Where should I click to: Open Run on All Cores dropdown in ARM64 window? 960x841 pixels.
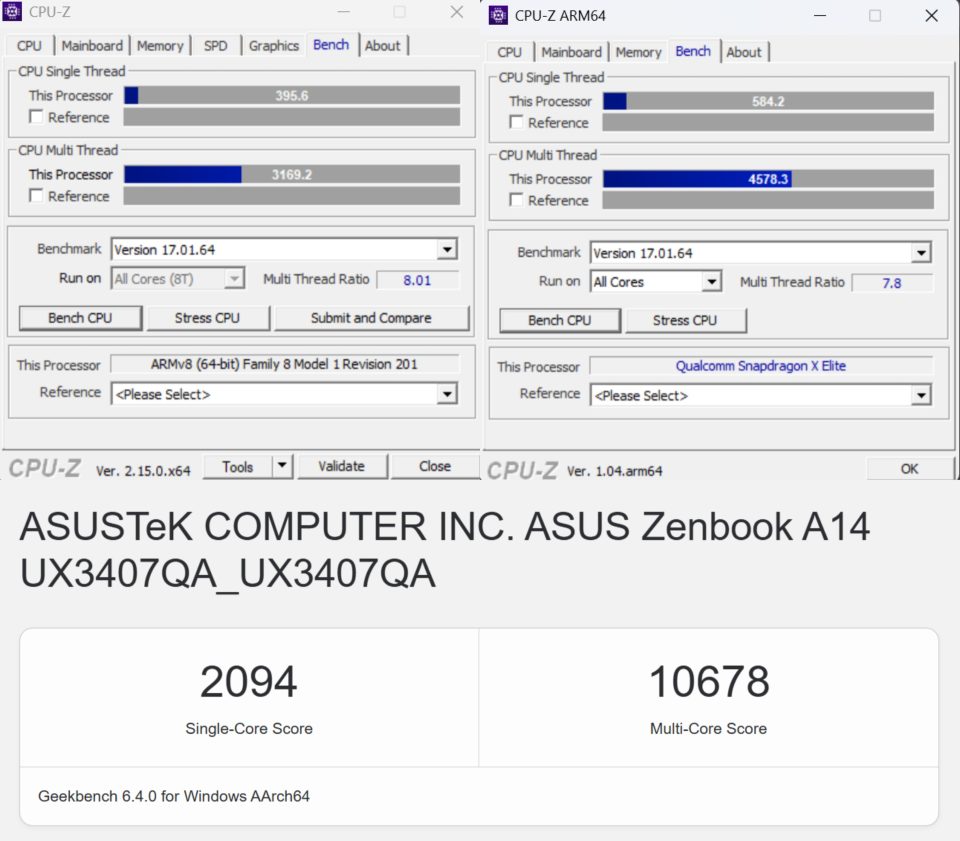[711, 282]
